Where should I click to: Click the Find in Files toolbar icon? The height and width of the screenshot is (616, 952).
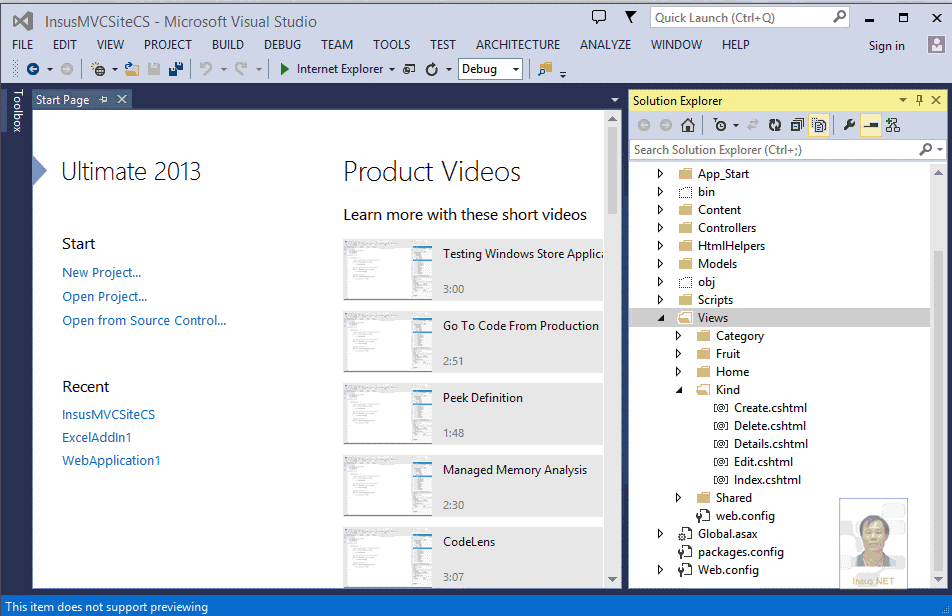pyautogui.click(x=545, y=69)
